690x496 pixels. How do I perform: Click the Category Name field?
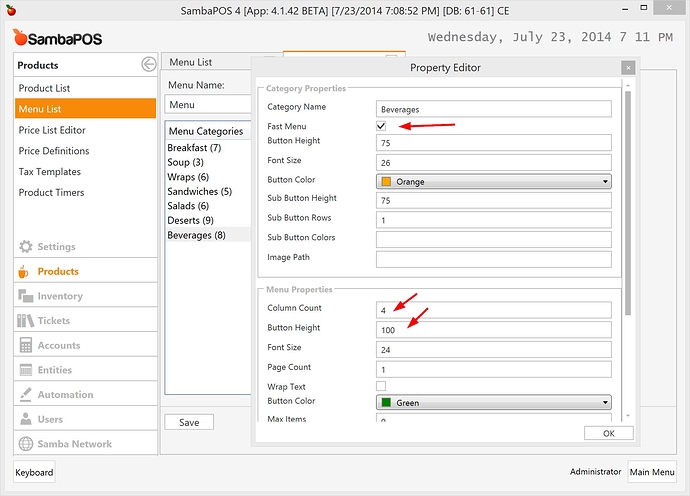tap(494, 109)
